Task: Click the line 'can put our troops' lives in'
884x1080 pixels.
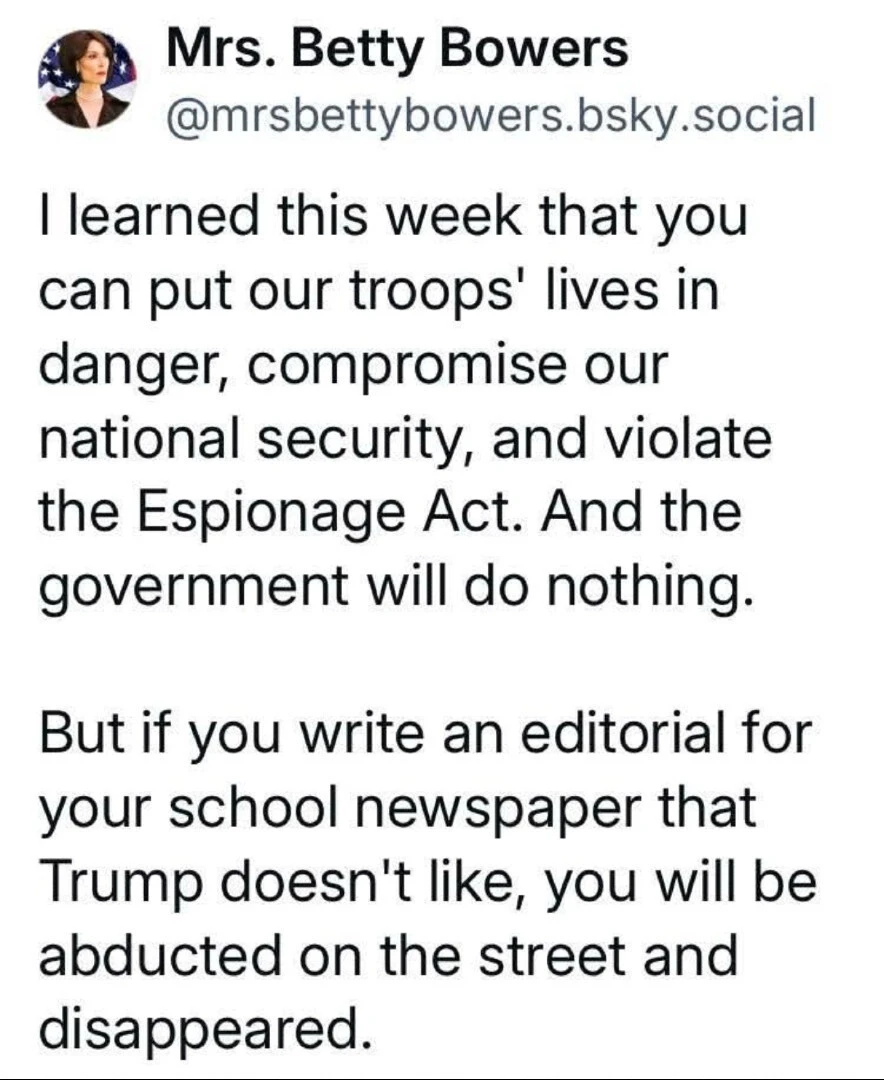Action: 380,291
